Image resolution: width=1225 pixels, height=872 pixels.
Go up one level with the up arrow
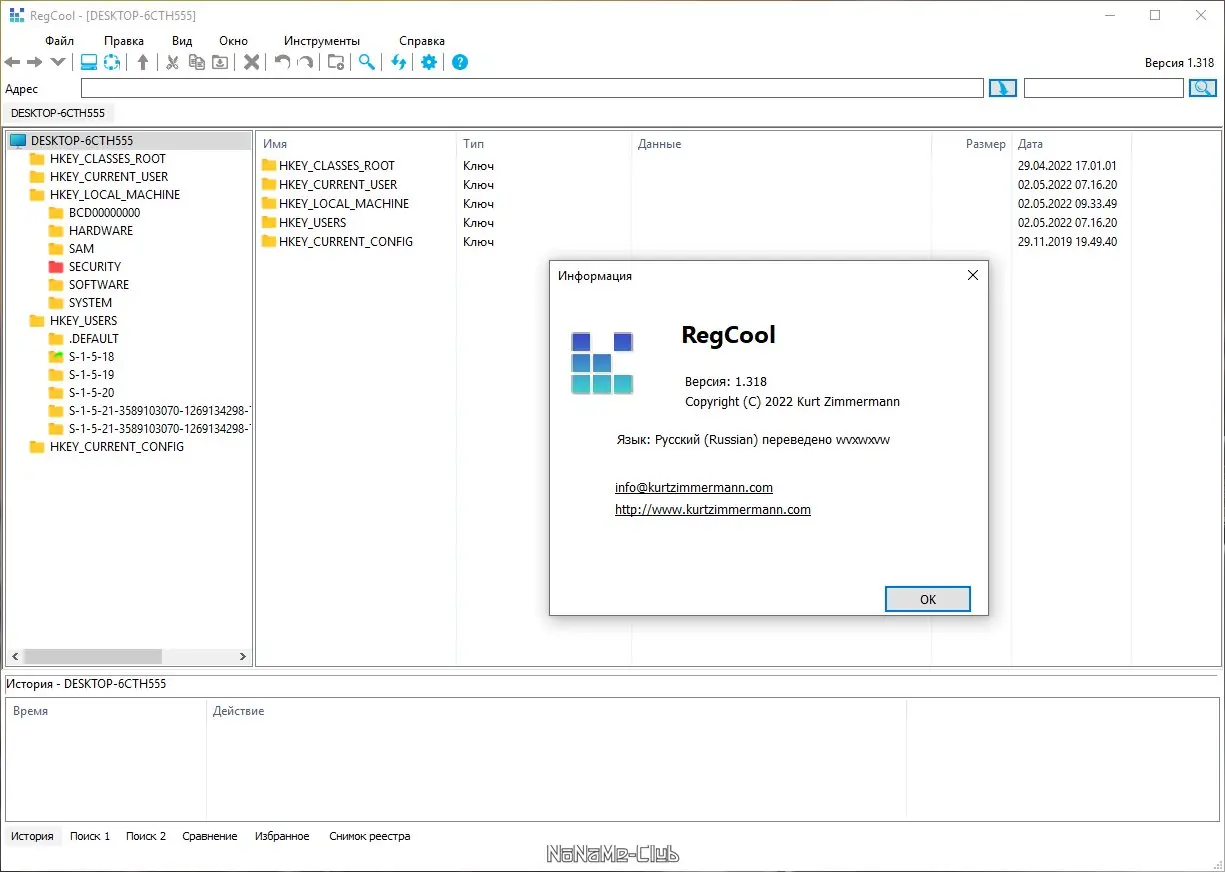click(x=143, y=62)
